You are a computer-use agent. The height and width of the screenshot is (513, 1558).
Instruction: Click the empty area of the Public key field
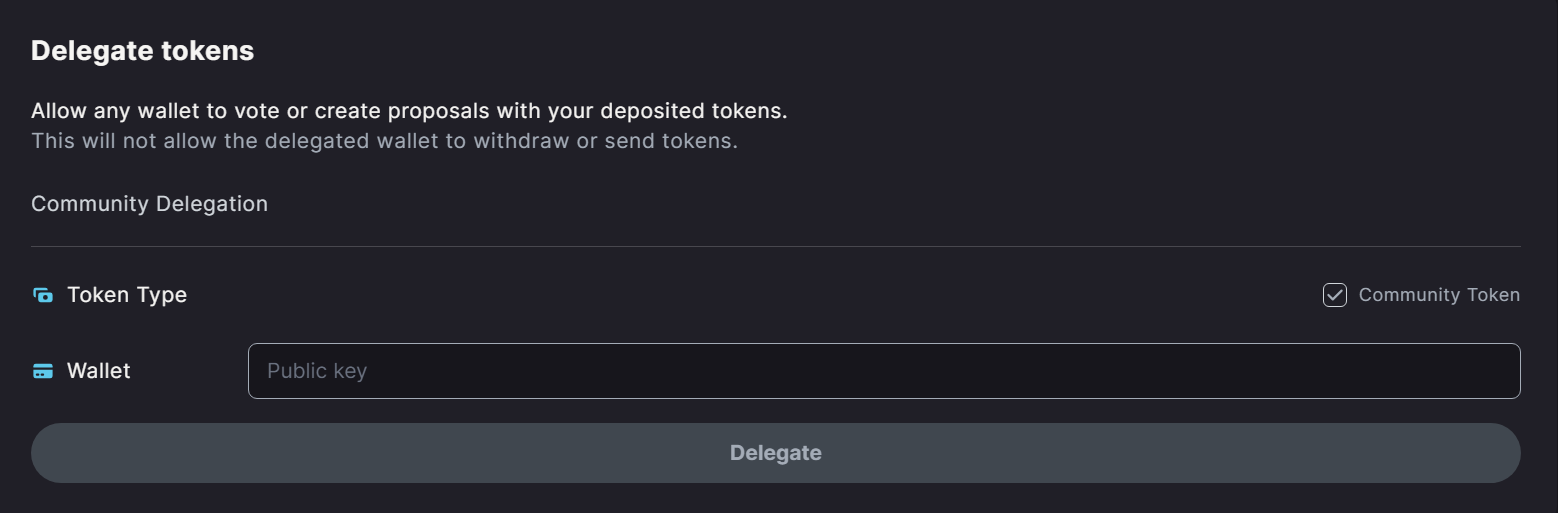coord(940,371)
